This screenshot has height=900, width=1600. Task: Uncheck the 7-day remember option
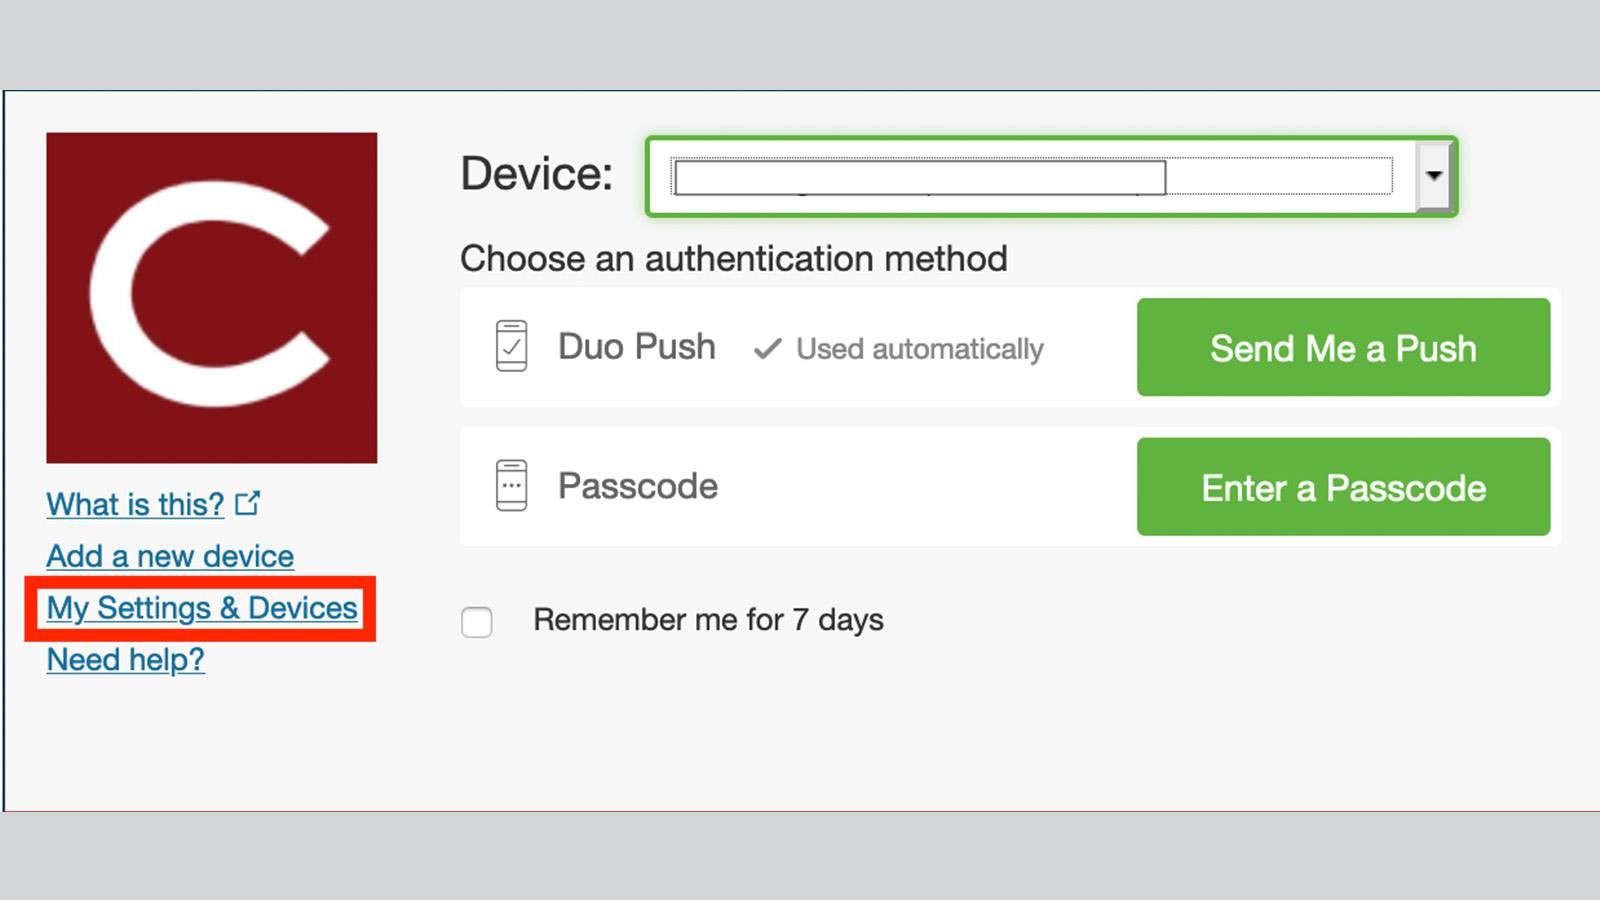tap(476, 621)
